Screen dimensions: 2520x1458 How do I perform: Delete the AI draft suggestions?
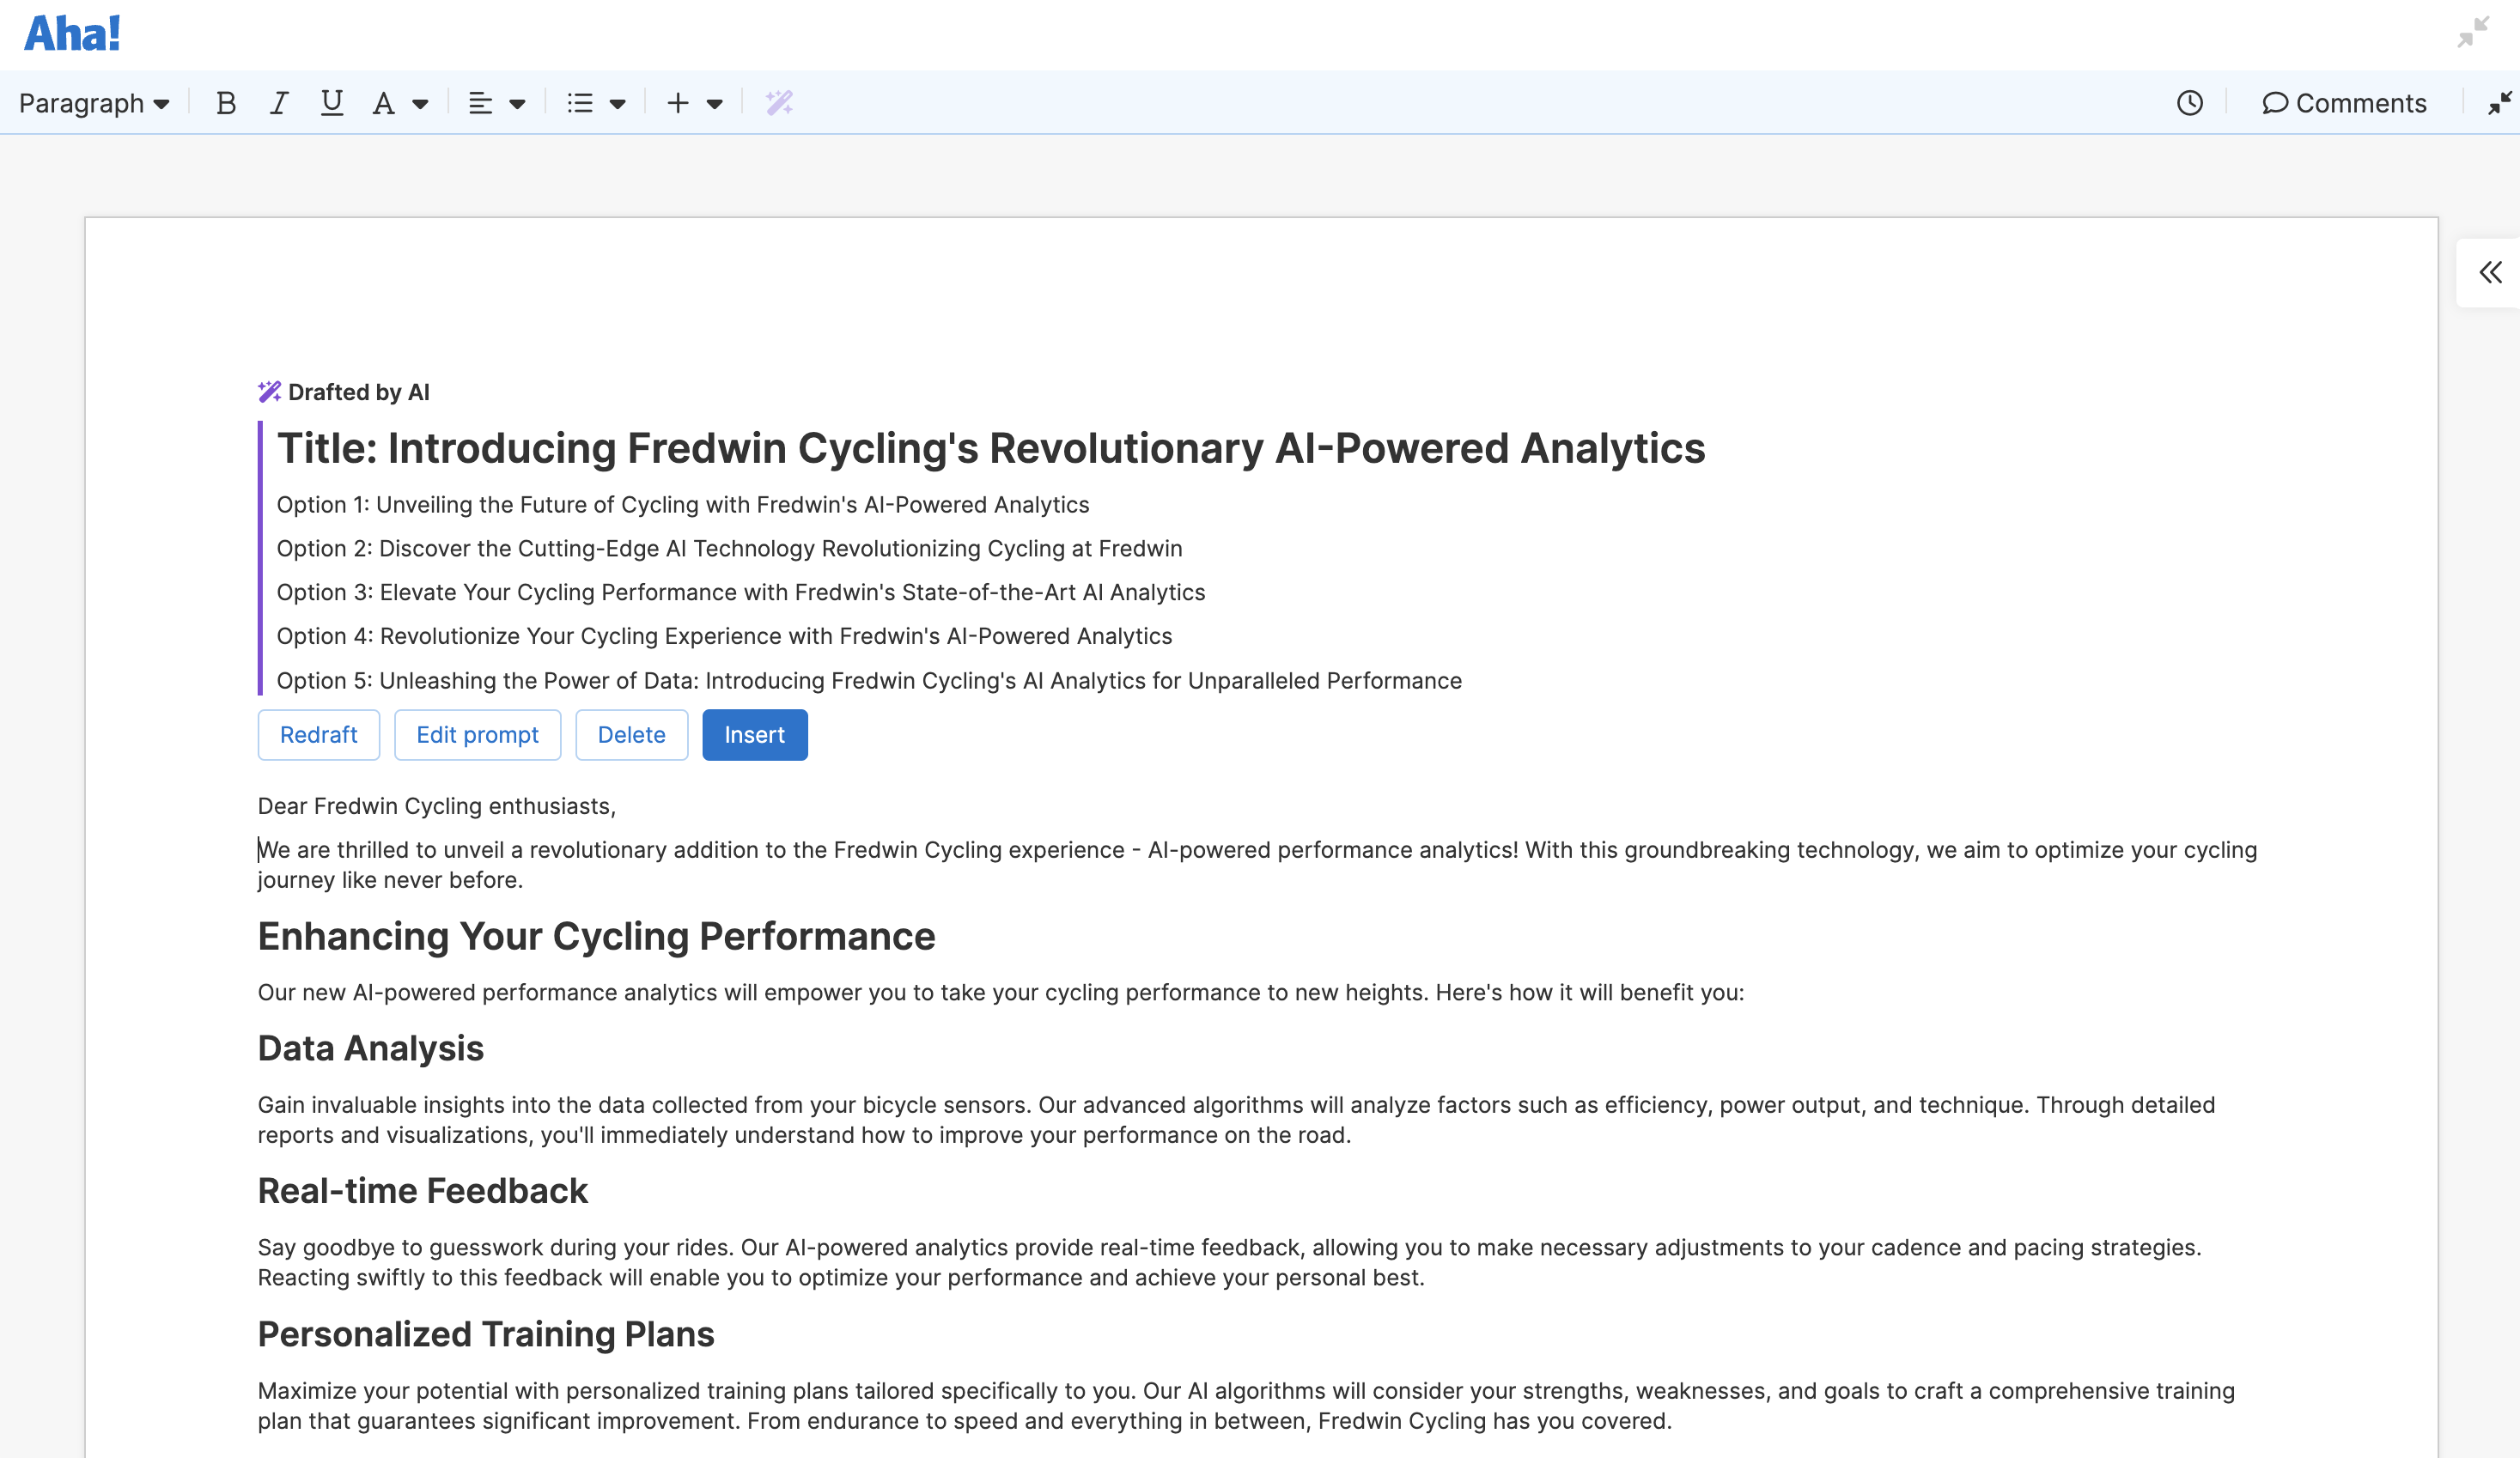(x=631, y=734)
